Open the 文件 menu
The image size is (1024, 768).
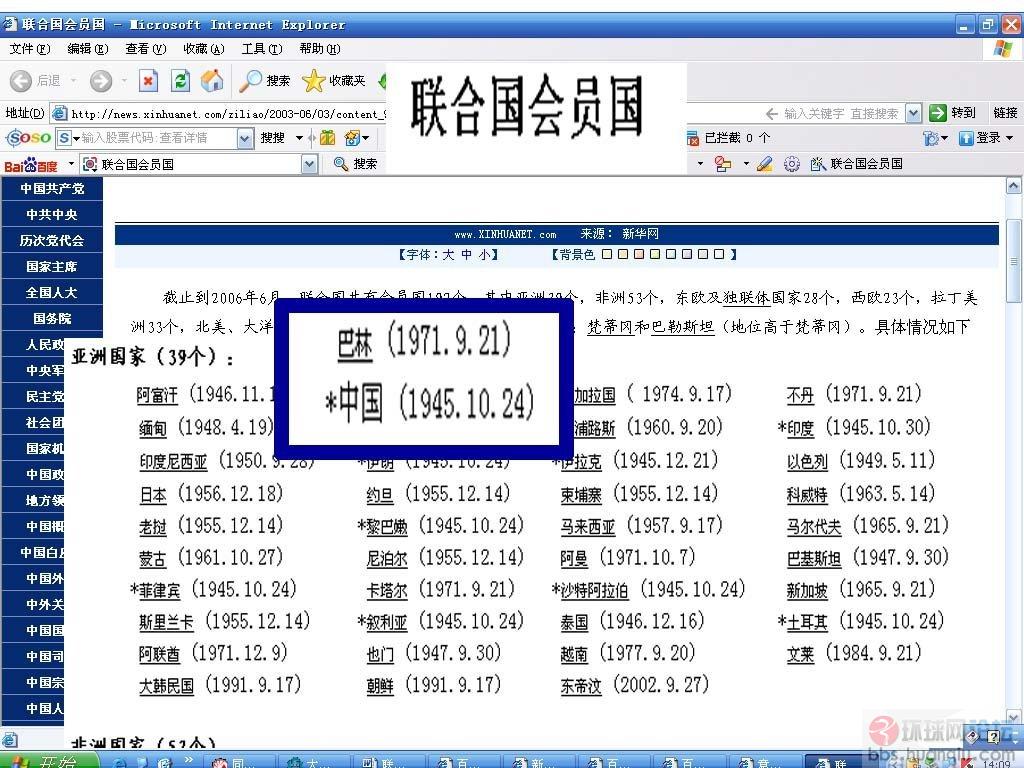[29, 49]
